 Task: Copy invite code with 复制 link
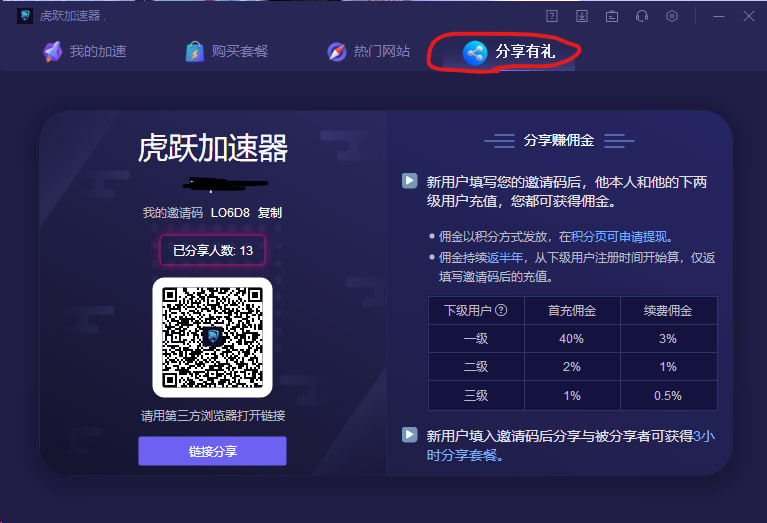click(270, 213)
